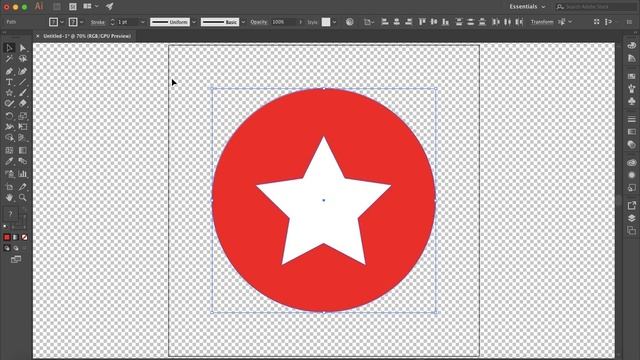The image size is (640, 360).
Task: Select the Shaper tool
Action: click(9, 104)
